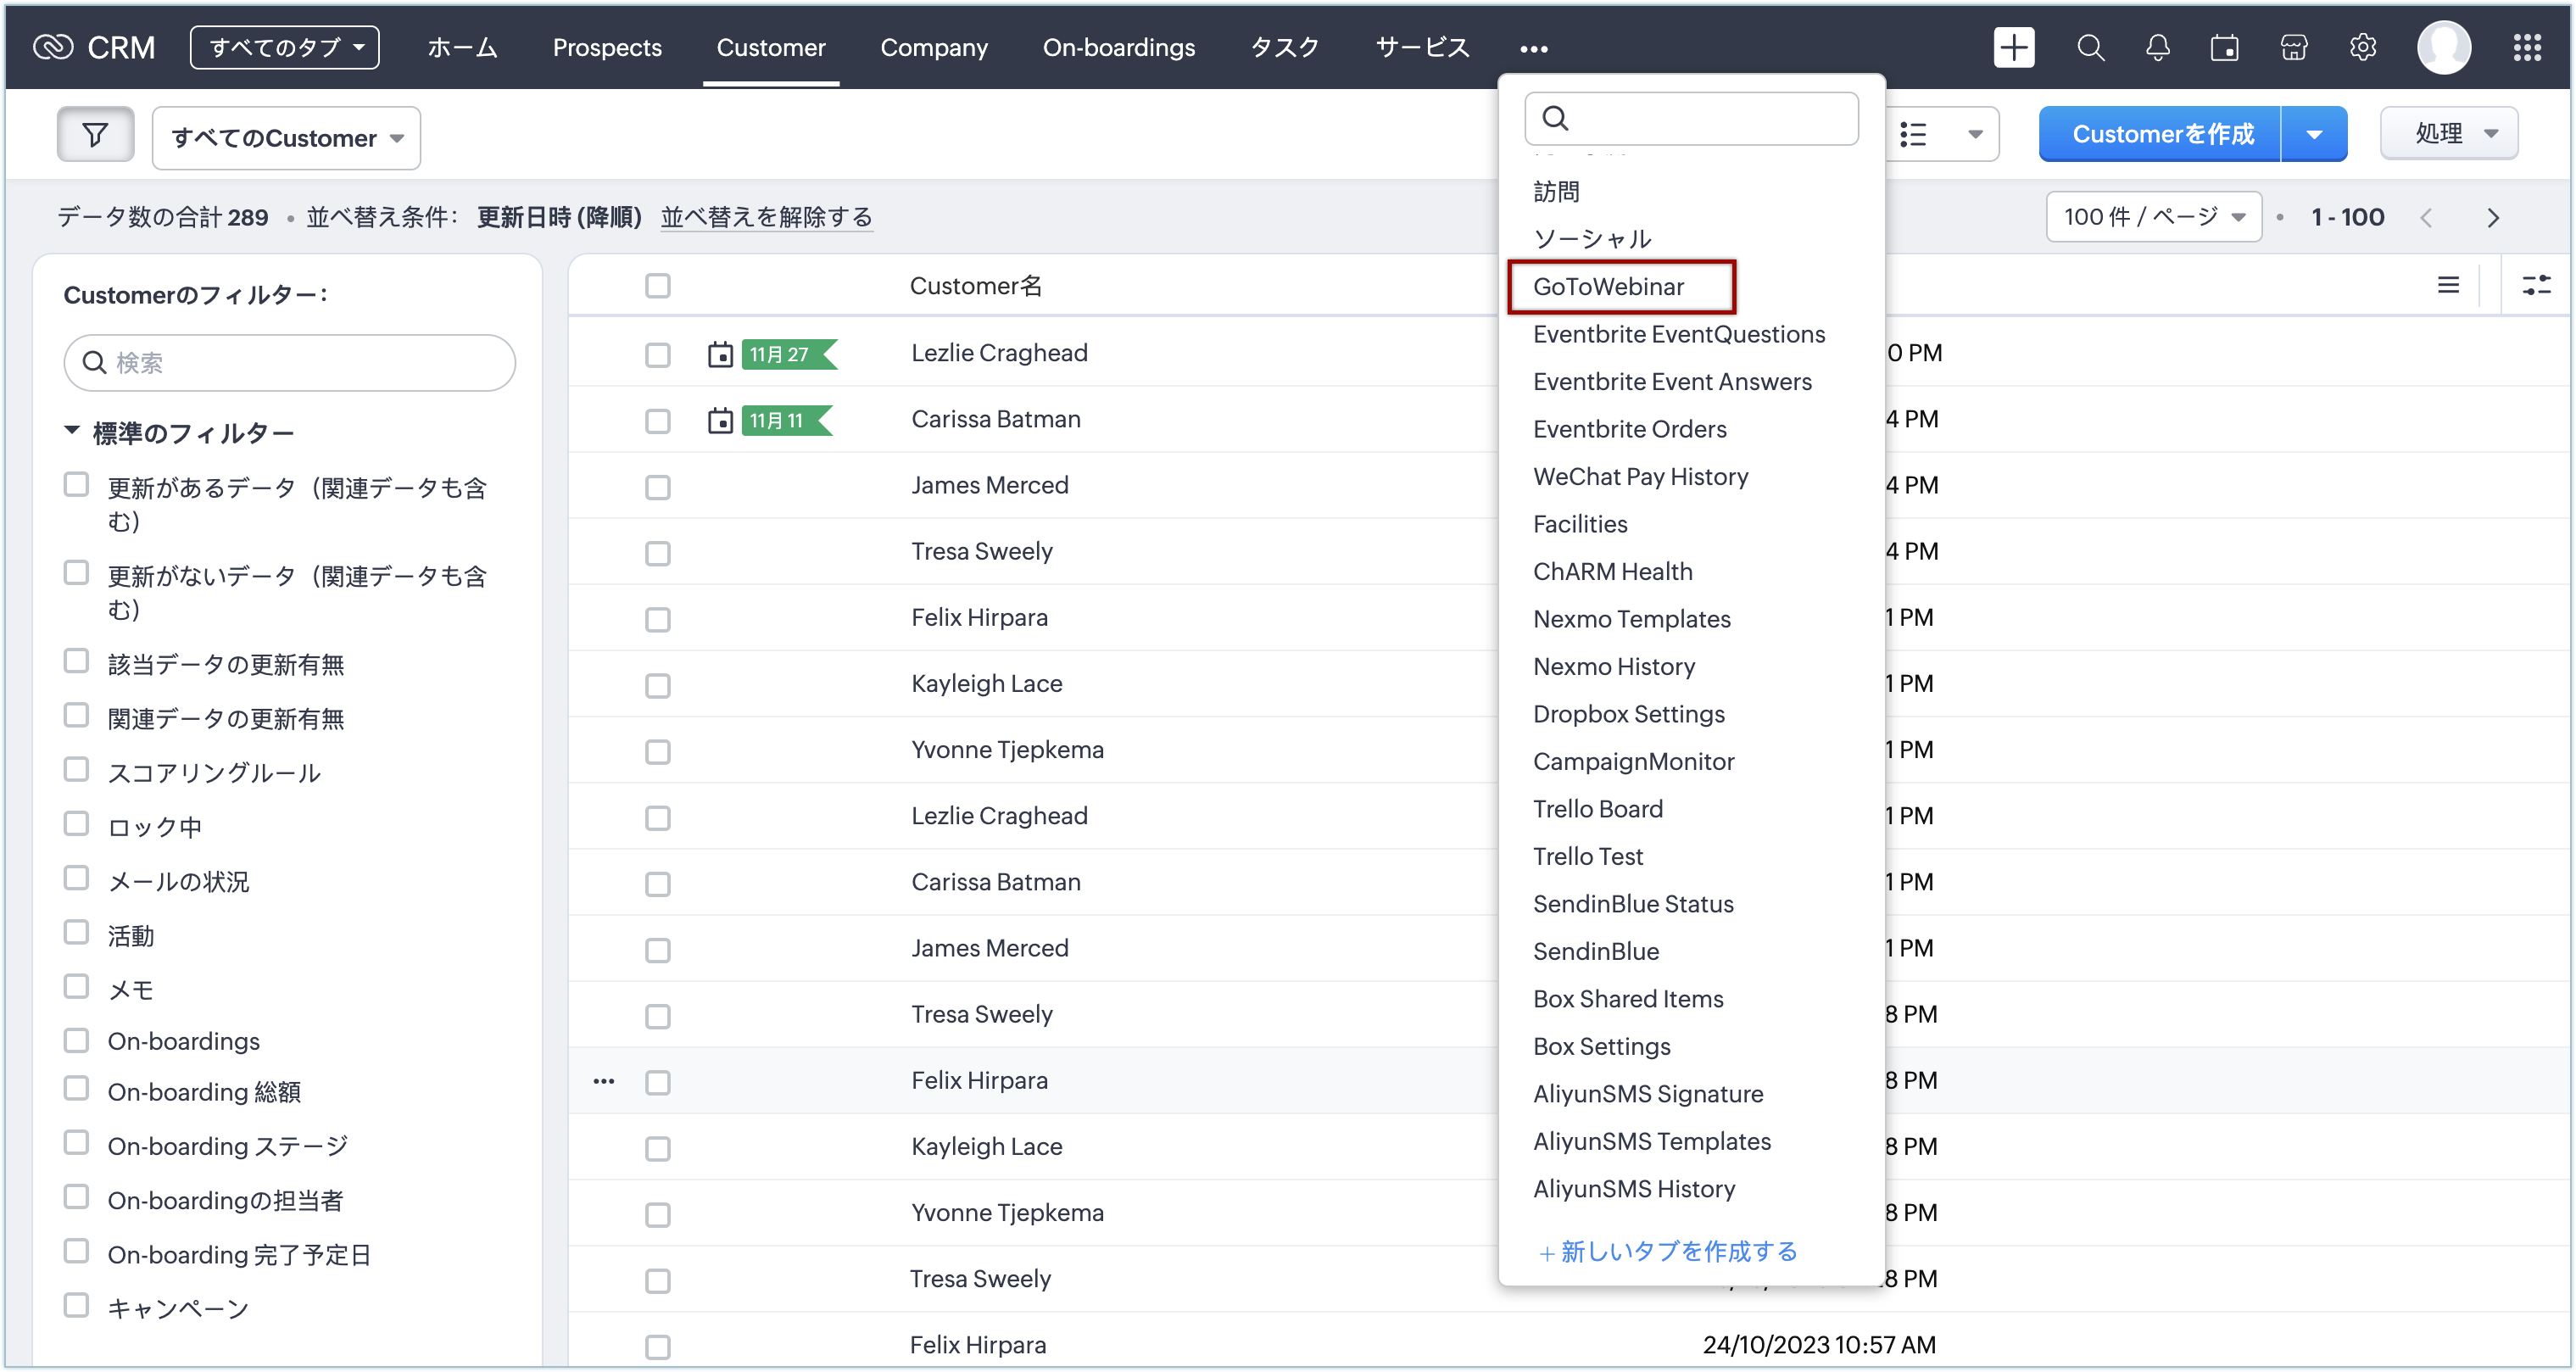Click the filter funnel icon
This screenshot has width=2576, height=1372.
[x=95, y=134]
